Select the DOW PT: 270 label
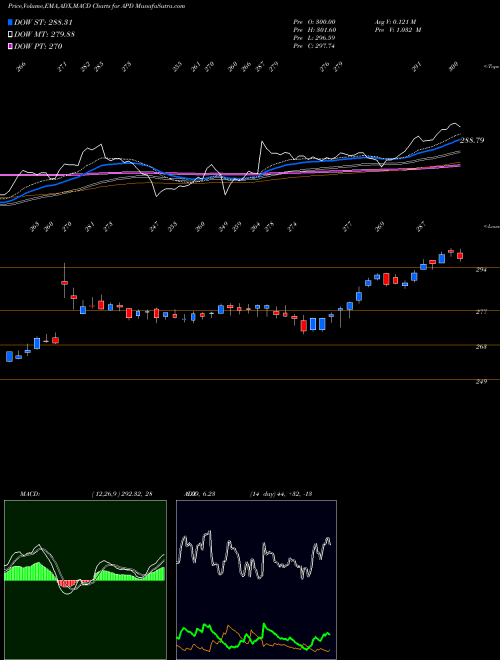 (x=38, y=46)
